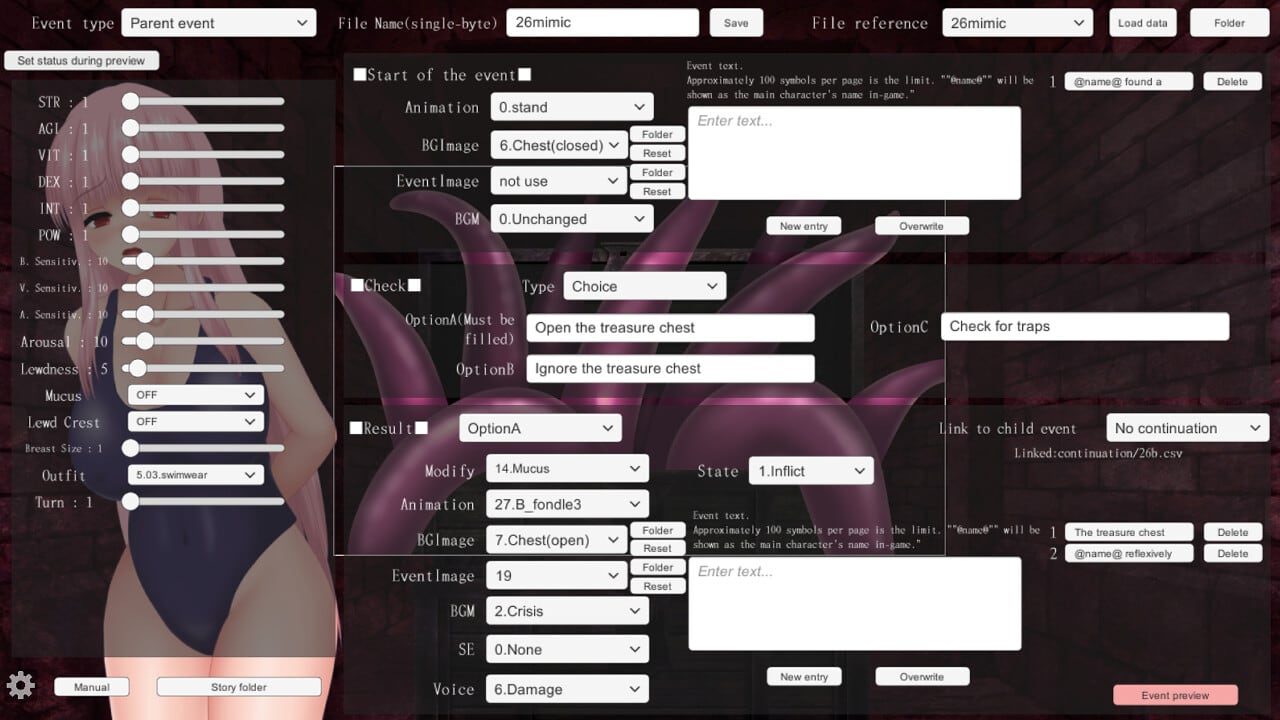Reset the BGImage in Start of event
Image resolution: width=1280 pixels, height=720 pixels.
click(657, 153)
